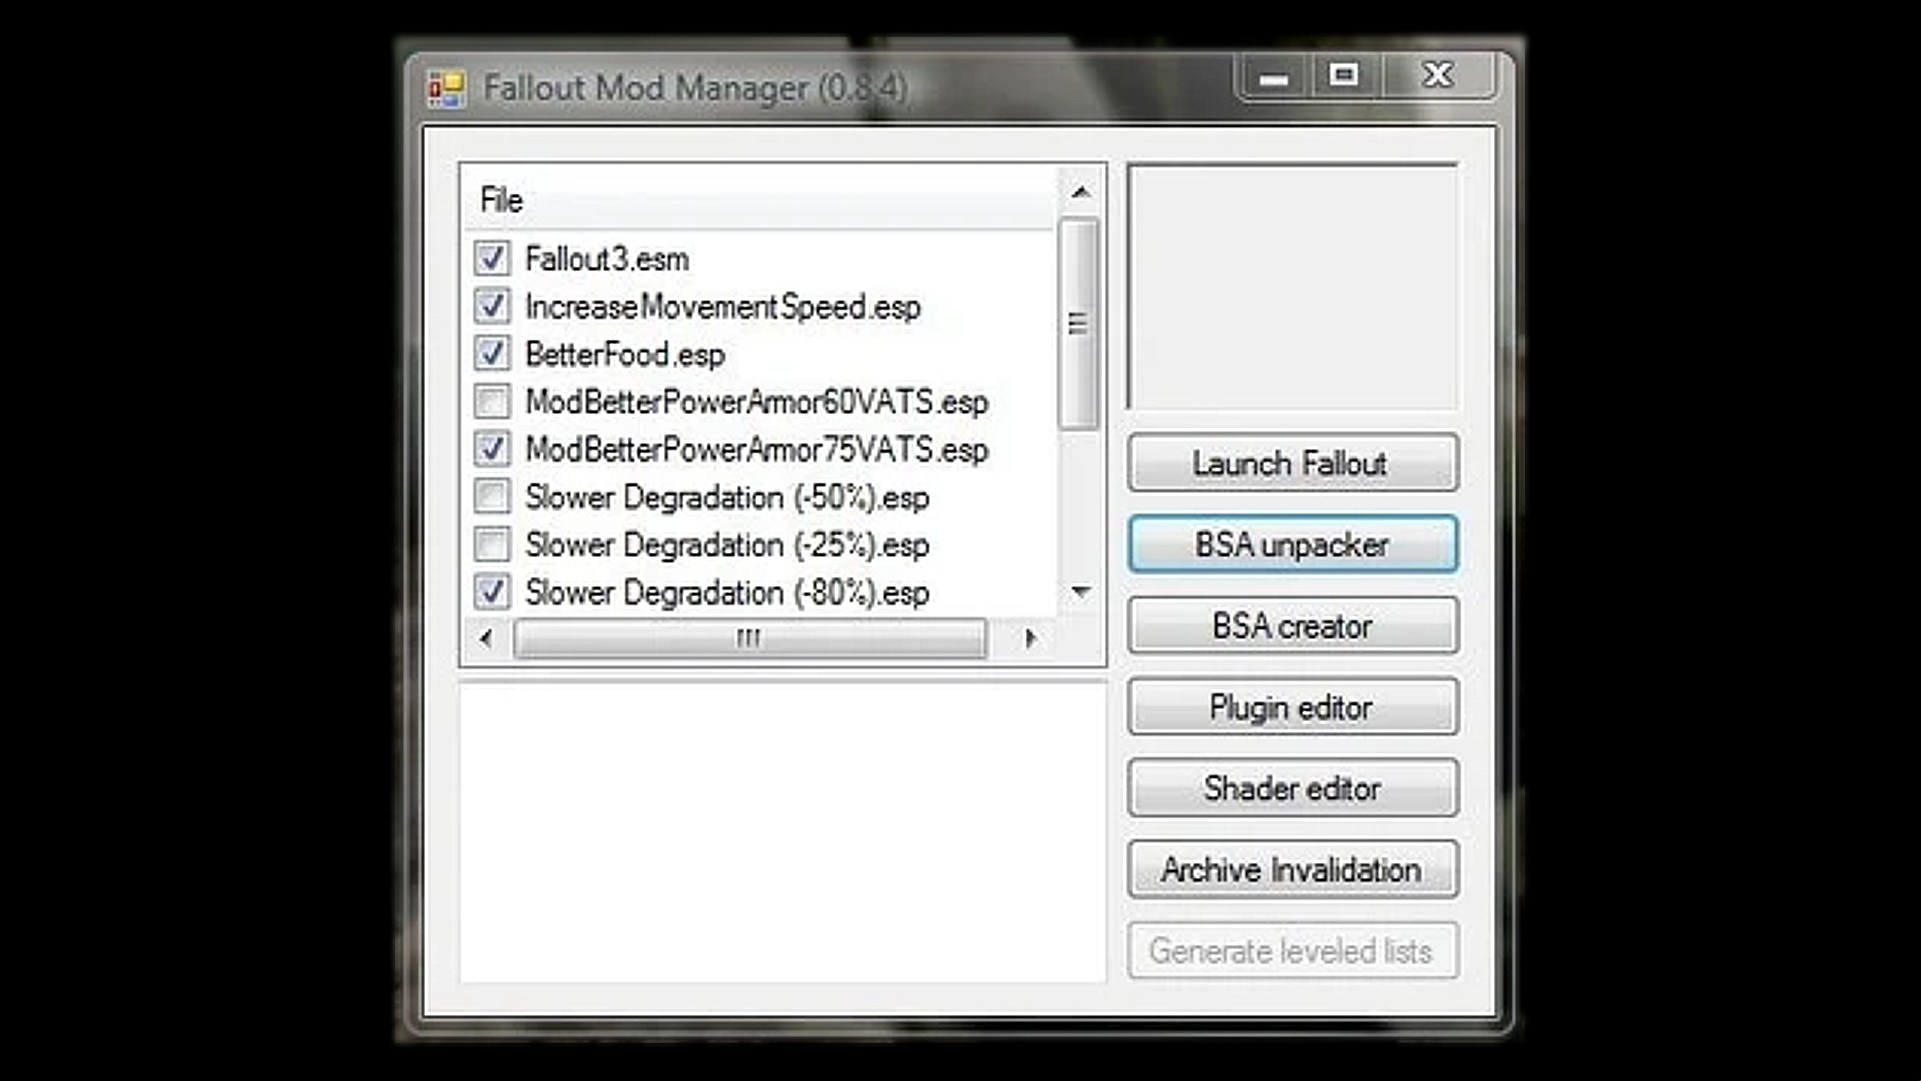Click the horizontal scrollbar thumb
Image resolution: width=1921 pixels, height=1081 pixels.
coord(749,638)
